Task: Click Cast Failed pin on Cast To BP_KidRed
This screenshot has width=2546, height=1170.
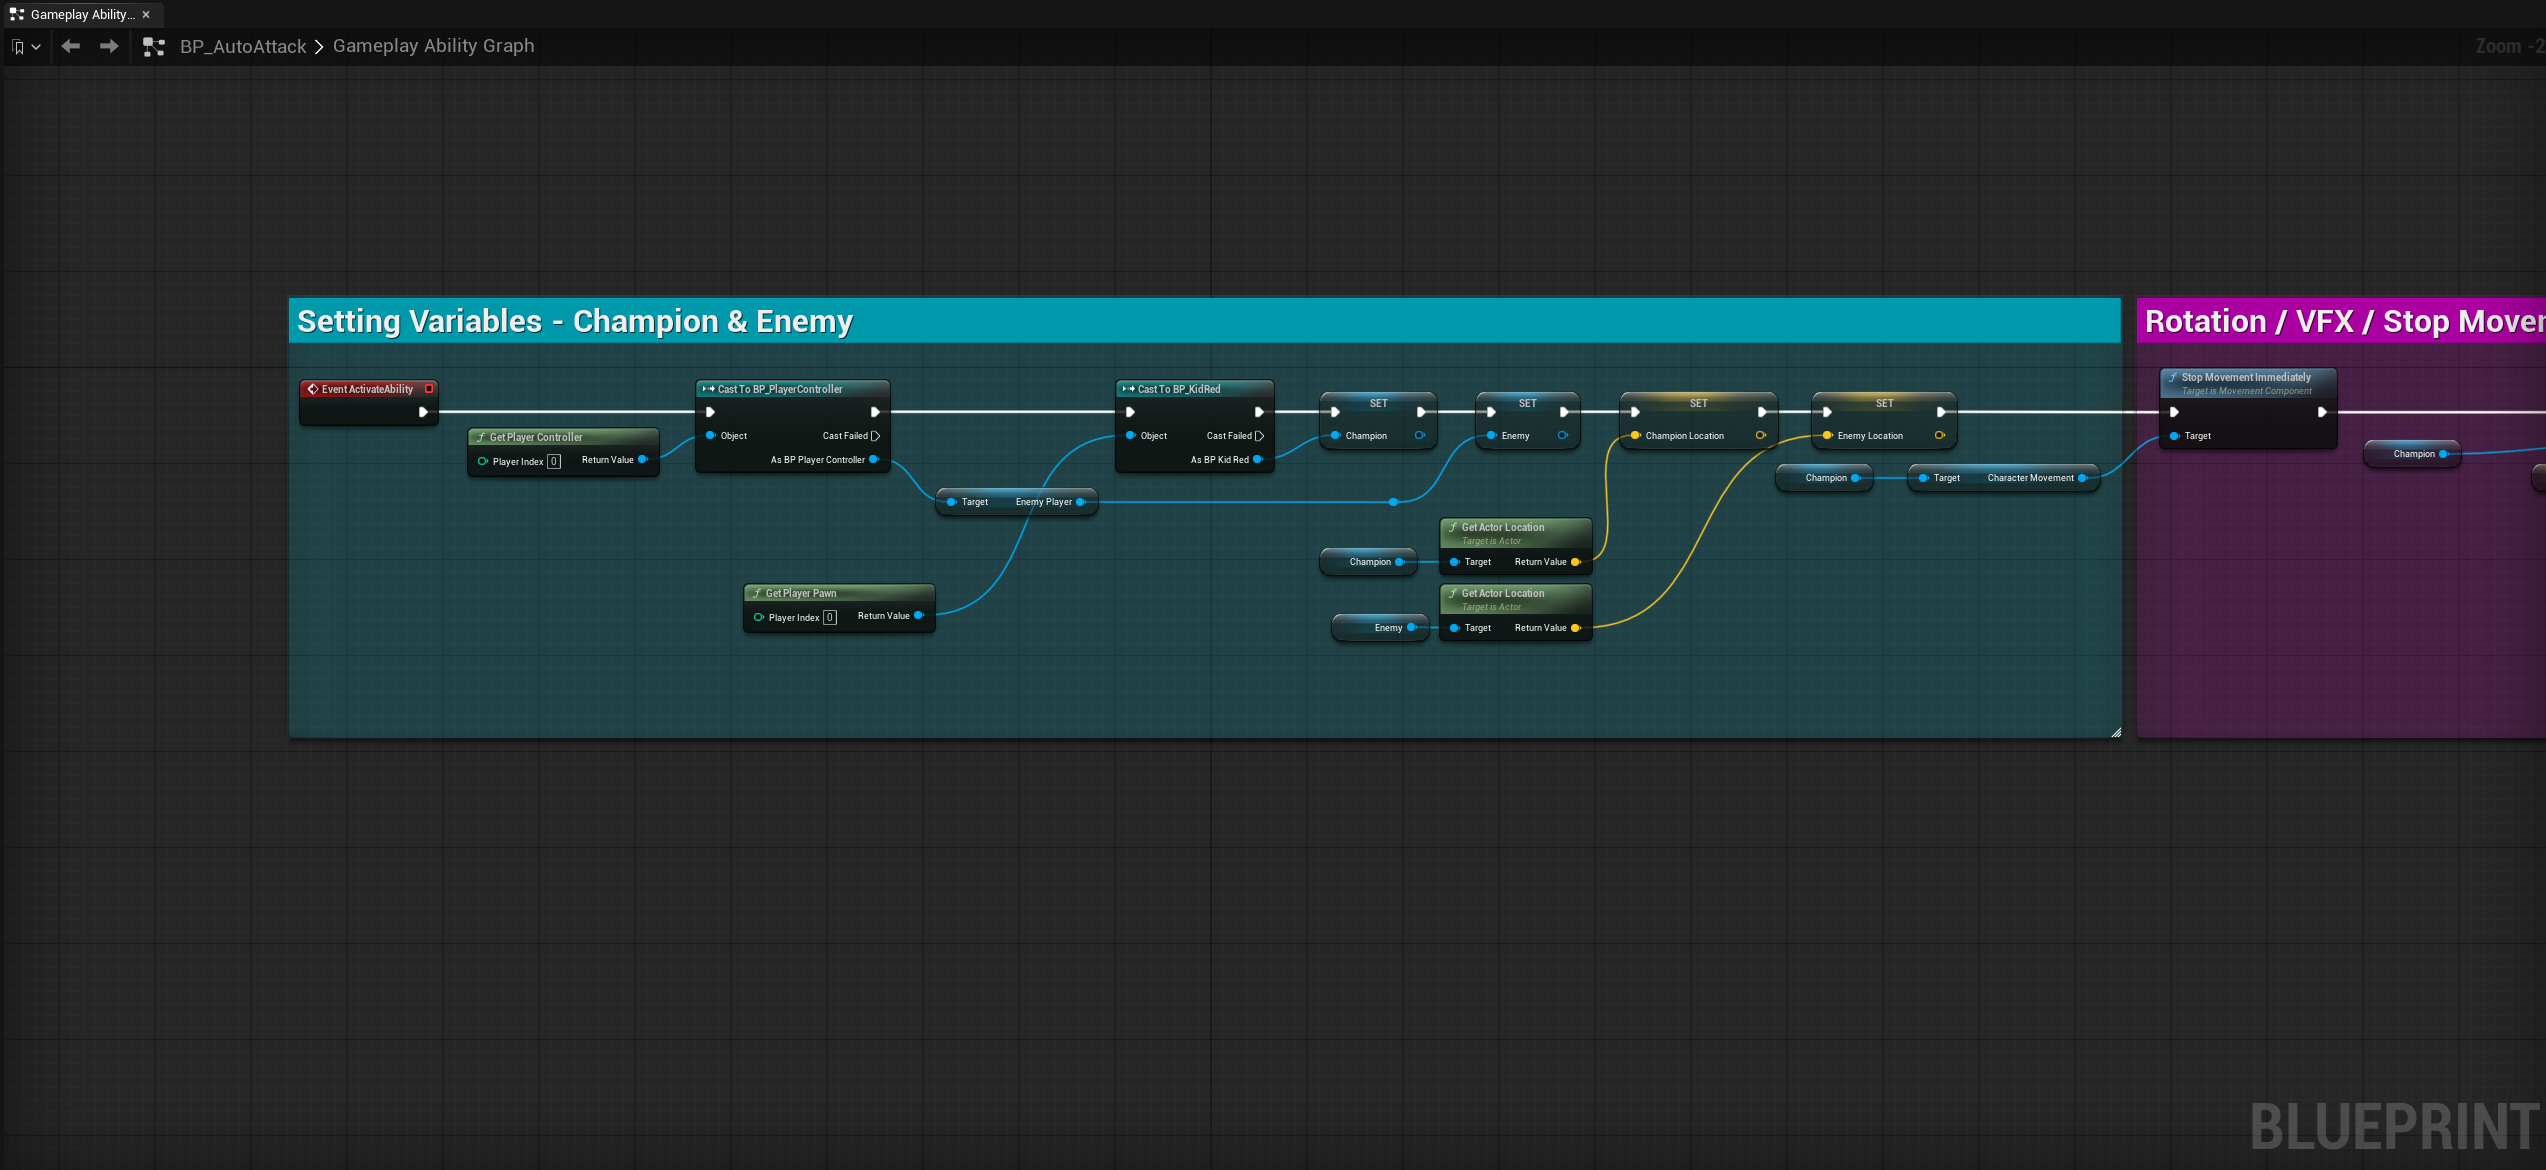Action: click(1259, 435)
